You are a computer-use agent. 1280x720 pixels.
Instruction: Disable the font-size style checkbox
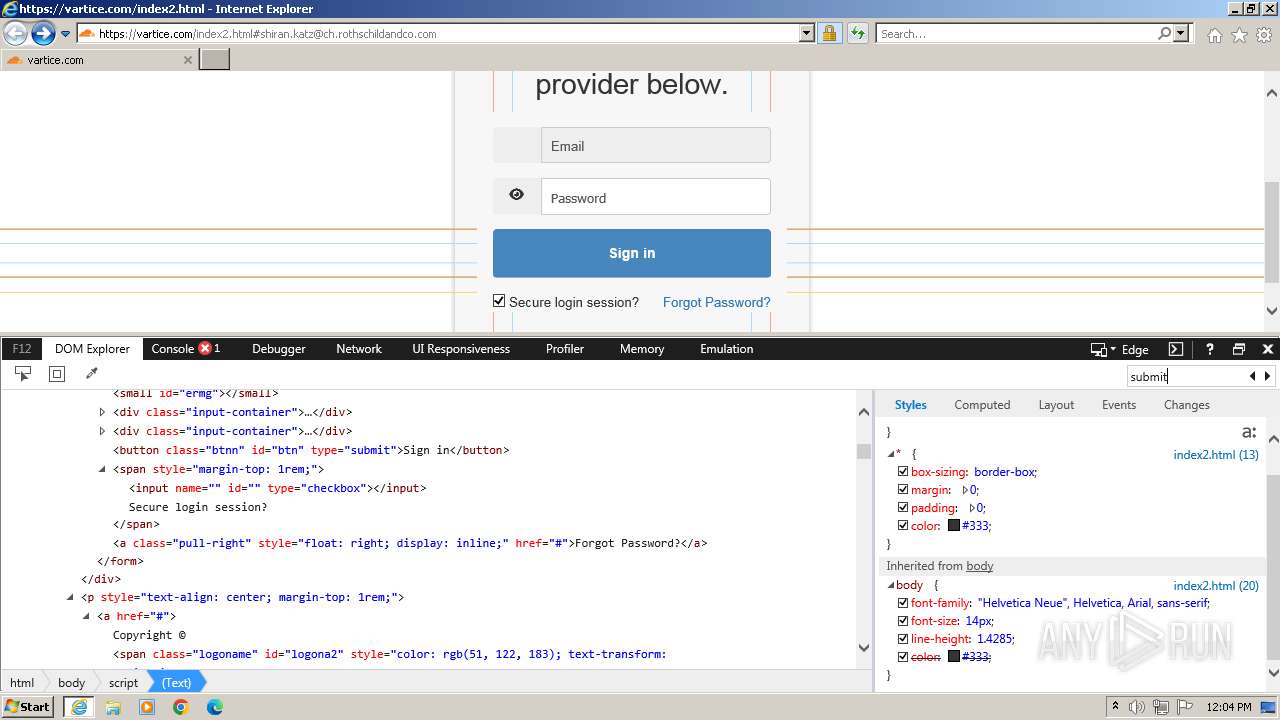[x=903, y=621]
